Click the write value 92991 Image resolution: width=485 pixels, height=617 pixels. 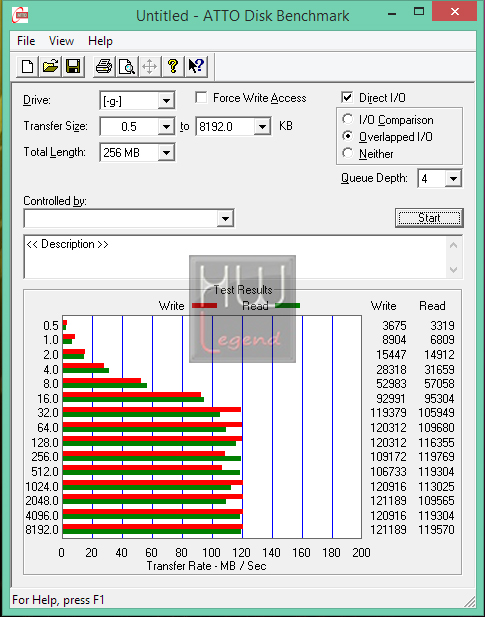pyautogui.click(x=391, y=399)
